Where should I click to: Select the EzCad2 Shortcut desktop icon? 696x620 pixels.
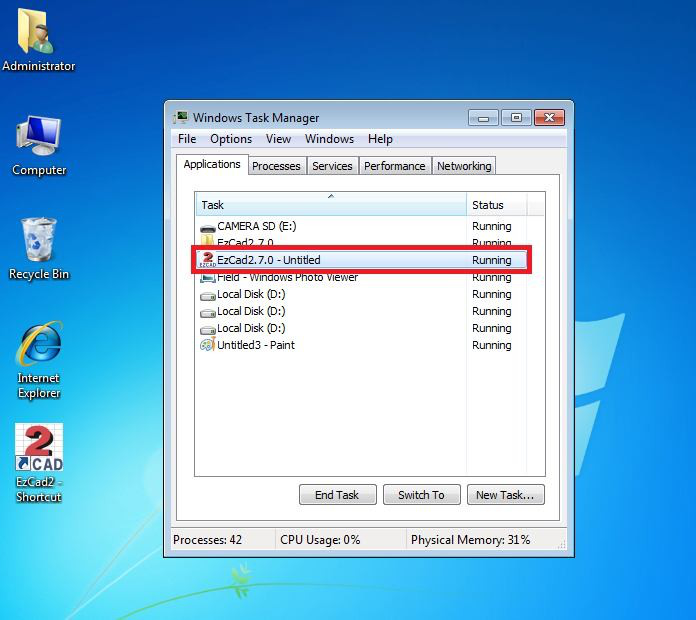39,463
